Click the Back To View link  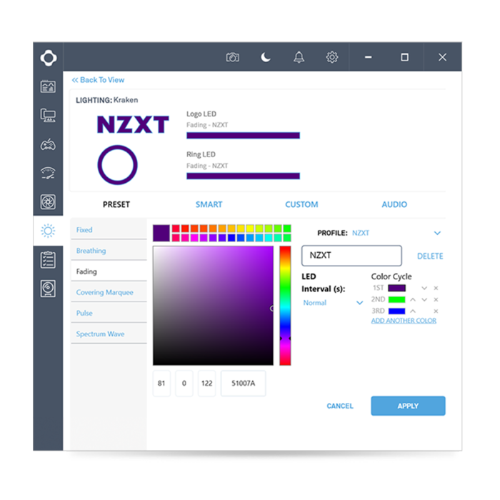click(x=98, y=80)
